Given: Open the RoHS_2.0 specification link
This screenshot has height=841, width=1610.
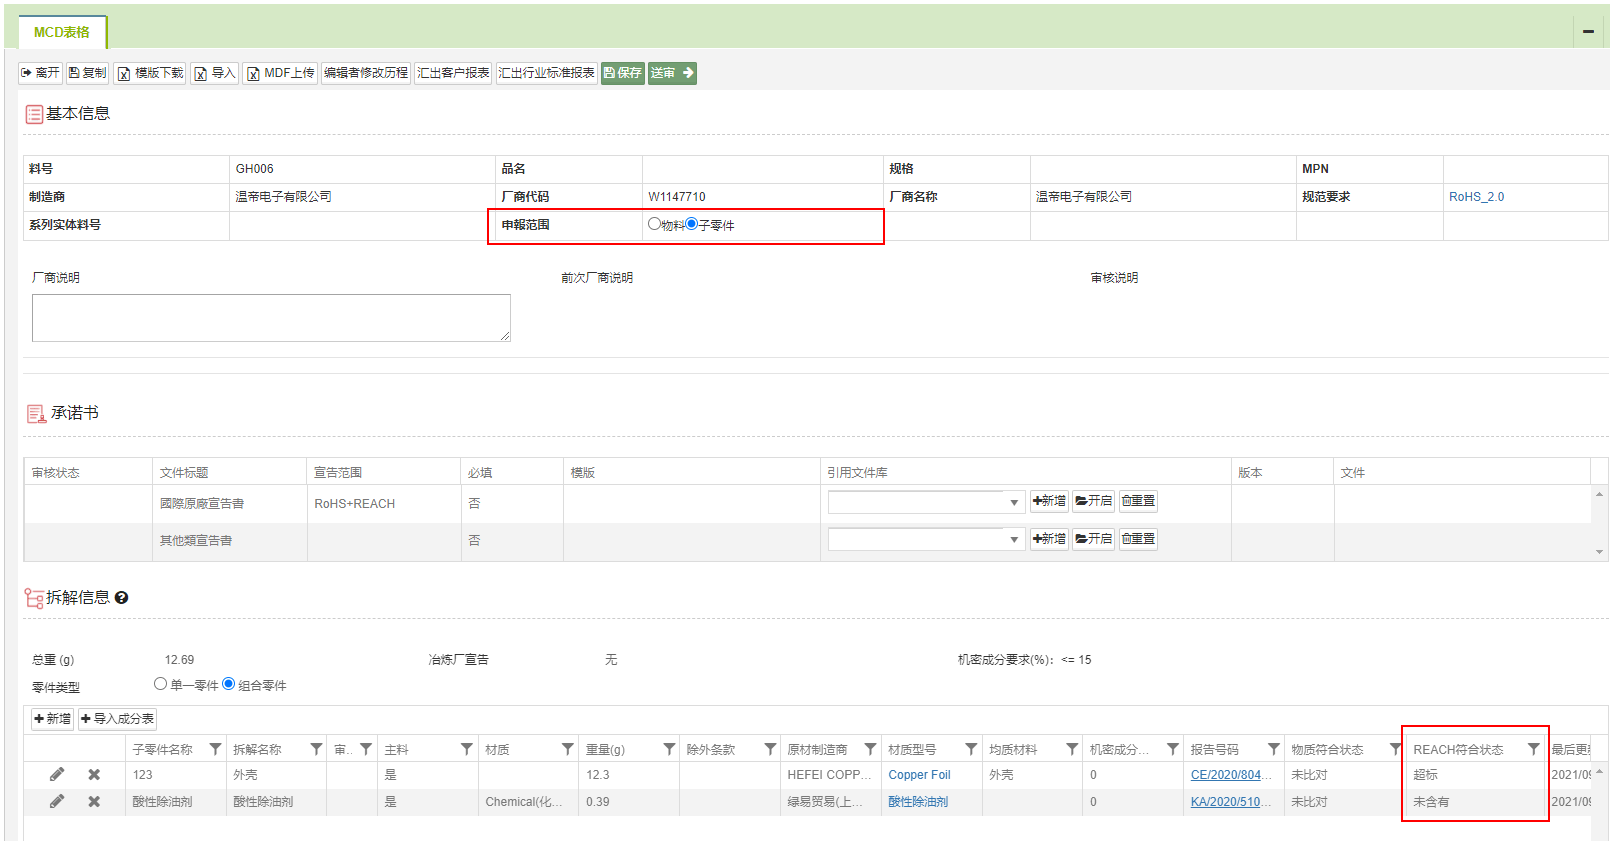Looking at the screenshot, I should pyautogui.click(x=1476, y=197).
